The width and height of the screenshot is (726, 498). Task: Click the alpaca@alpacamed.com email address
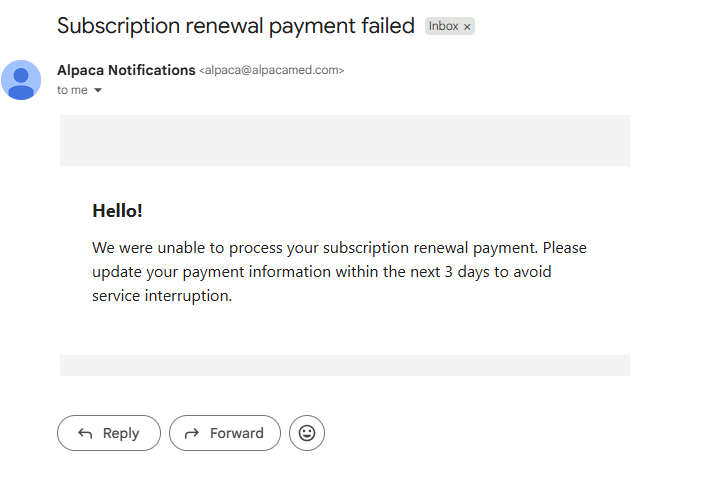pyautogui.click(x=272, y=71)
